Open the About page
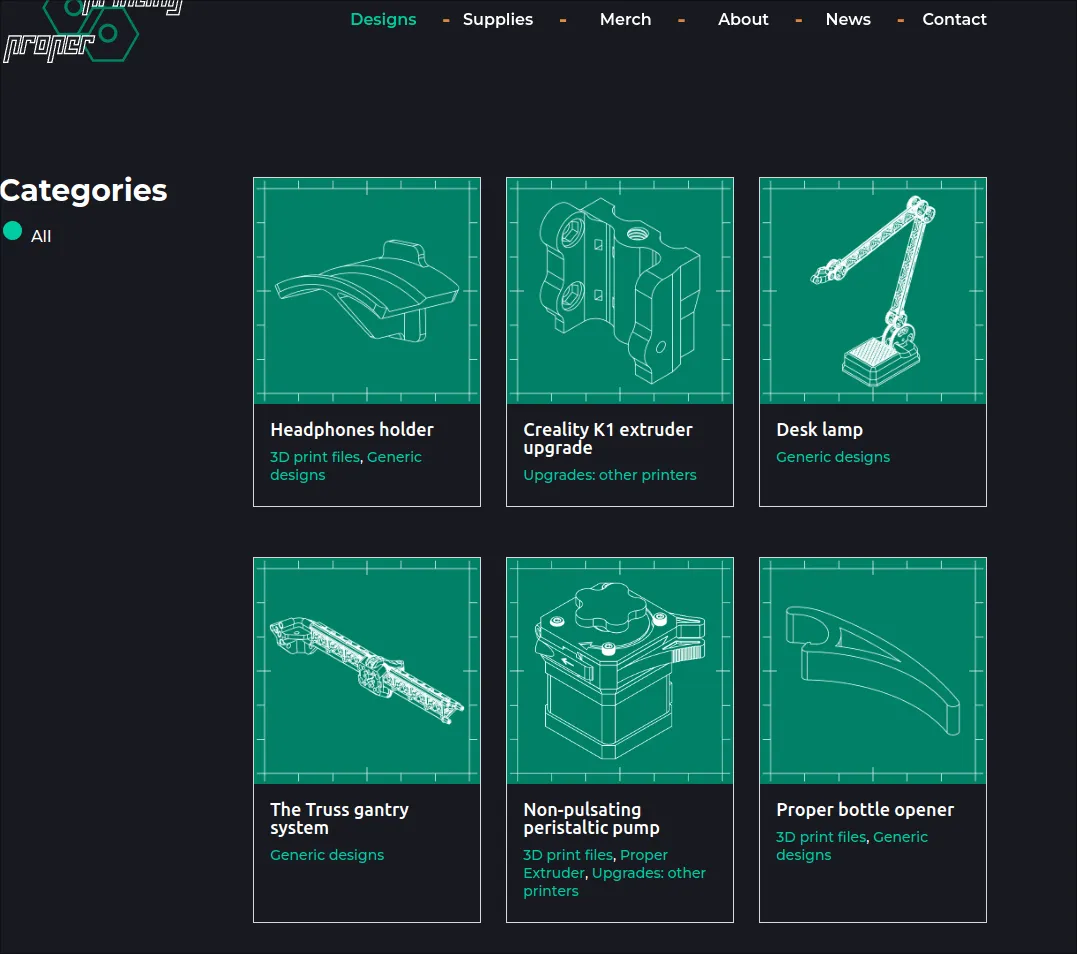Viewport: 1077px width, 954px height. [x=743, y=19]
